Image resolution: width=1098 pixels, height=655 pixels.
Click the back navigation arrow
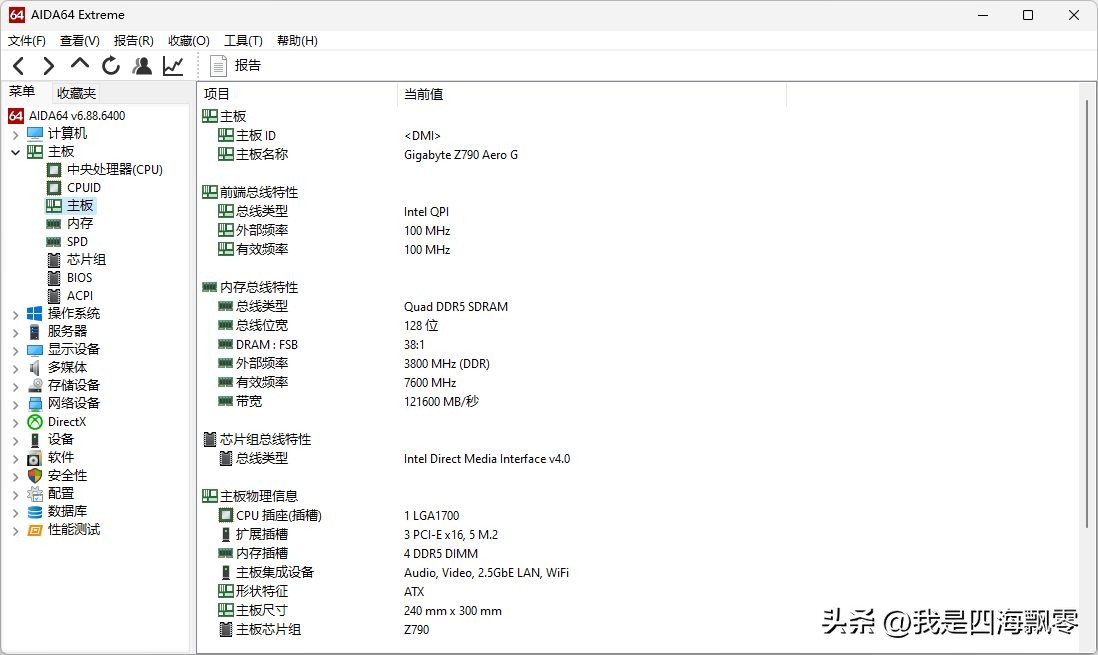tap(18, 65)
